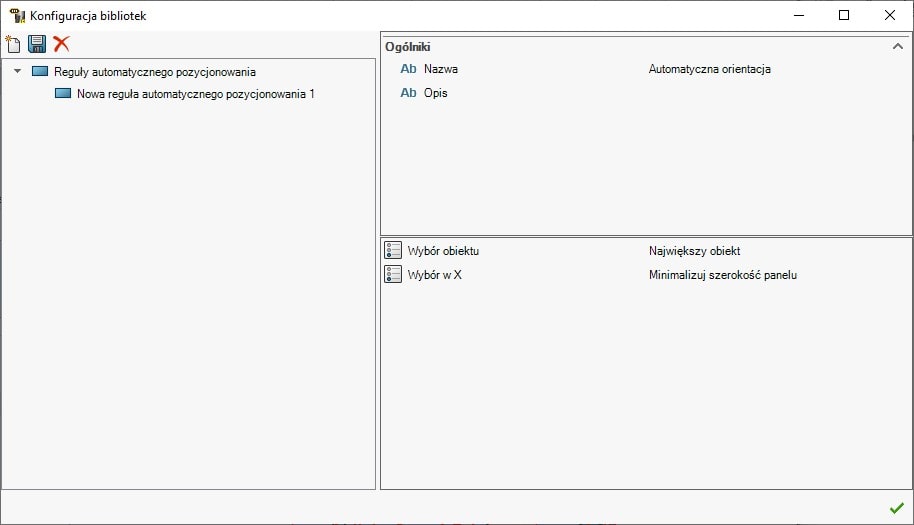Collapse the Reguły automatycznego pozycjonowania tree node

pyautogui.click(x=18, y=72)
